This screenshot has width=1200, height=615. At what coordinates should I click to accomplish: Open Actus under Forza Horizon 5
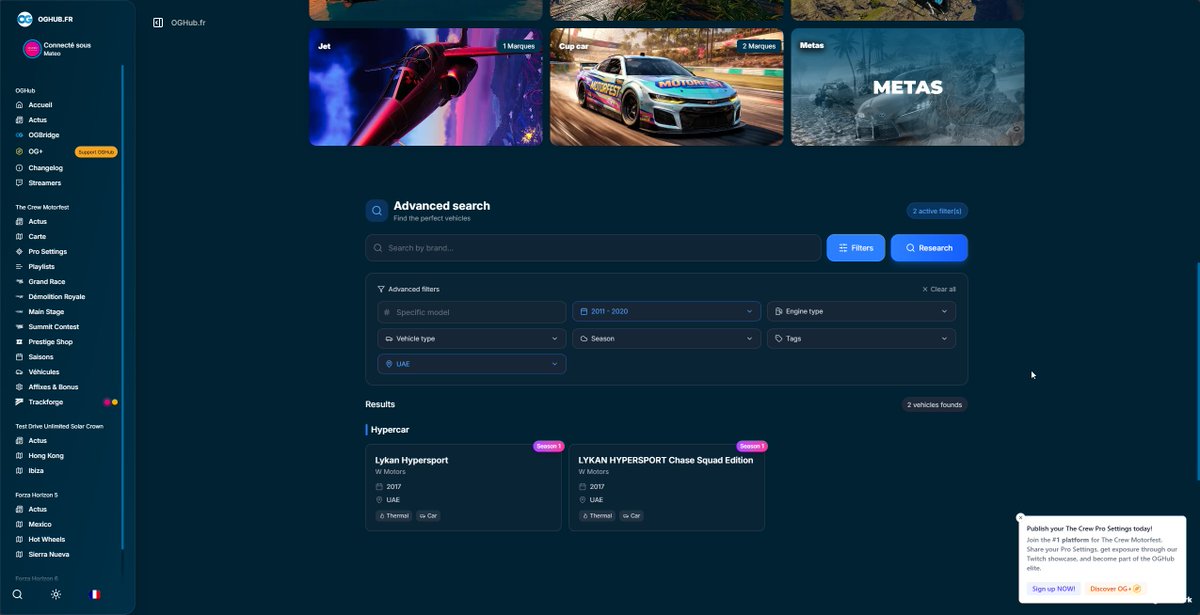38,510
